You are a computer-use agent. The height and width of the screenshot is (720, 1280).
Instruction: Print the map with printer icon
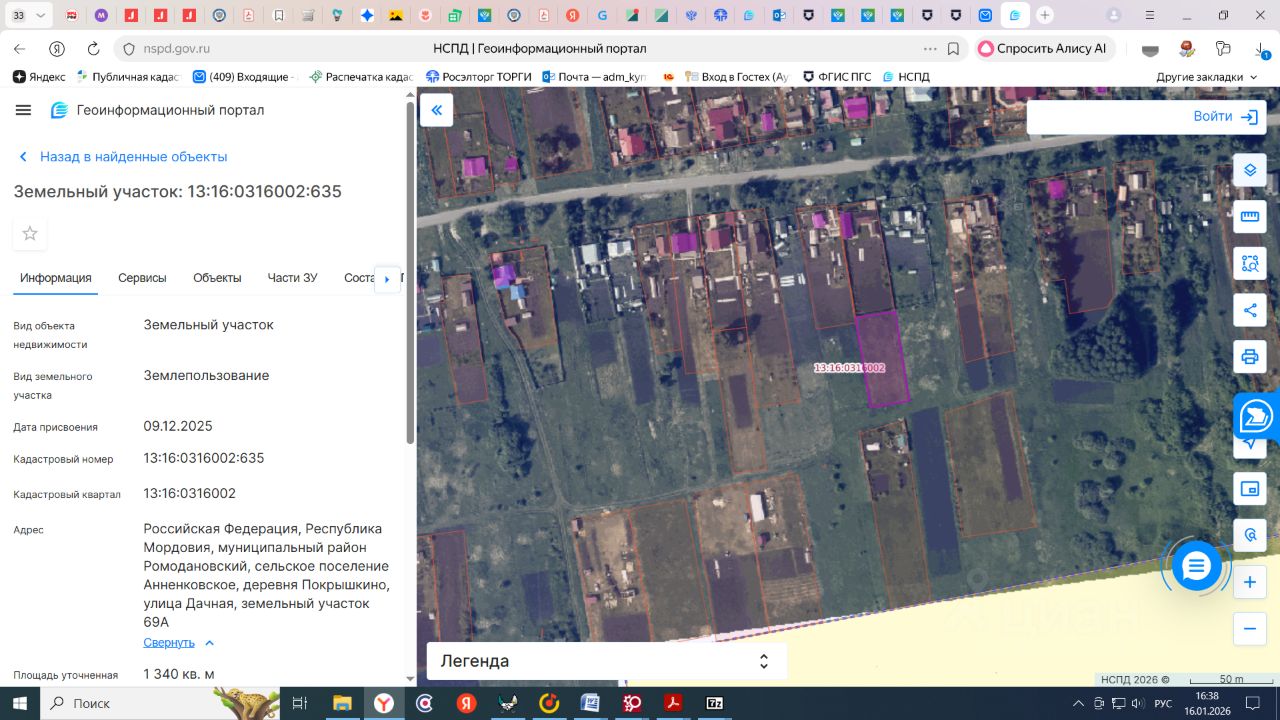tap(1249, 357)
